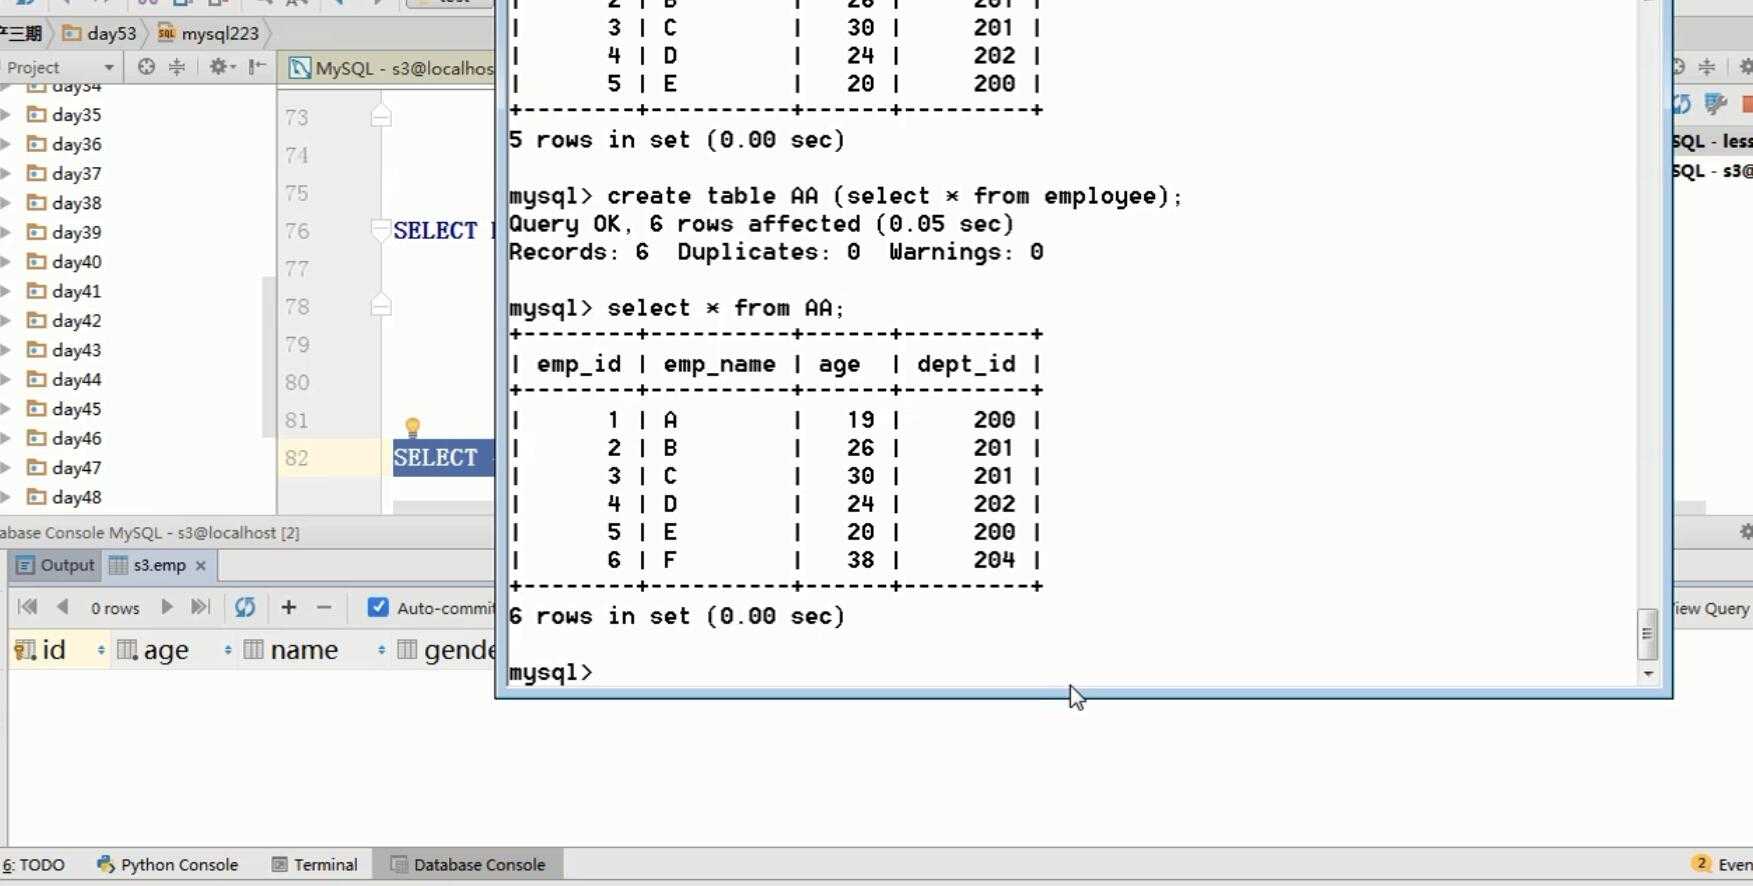The image size is (1753, 886).
Task: Click the day53 breadcrumb
Action: tap(99, 33)
